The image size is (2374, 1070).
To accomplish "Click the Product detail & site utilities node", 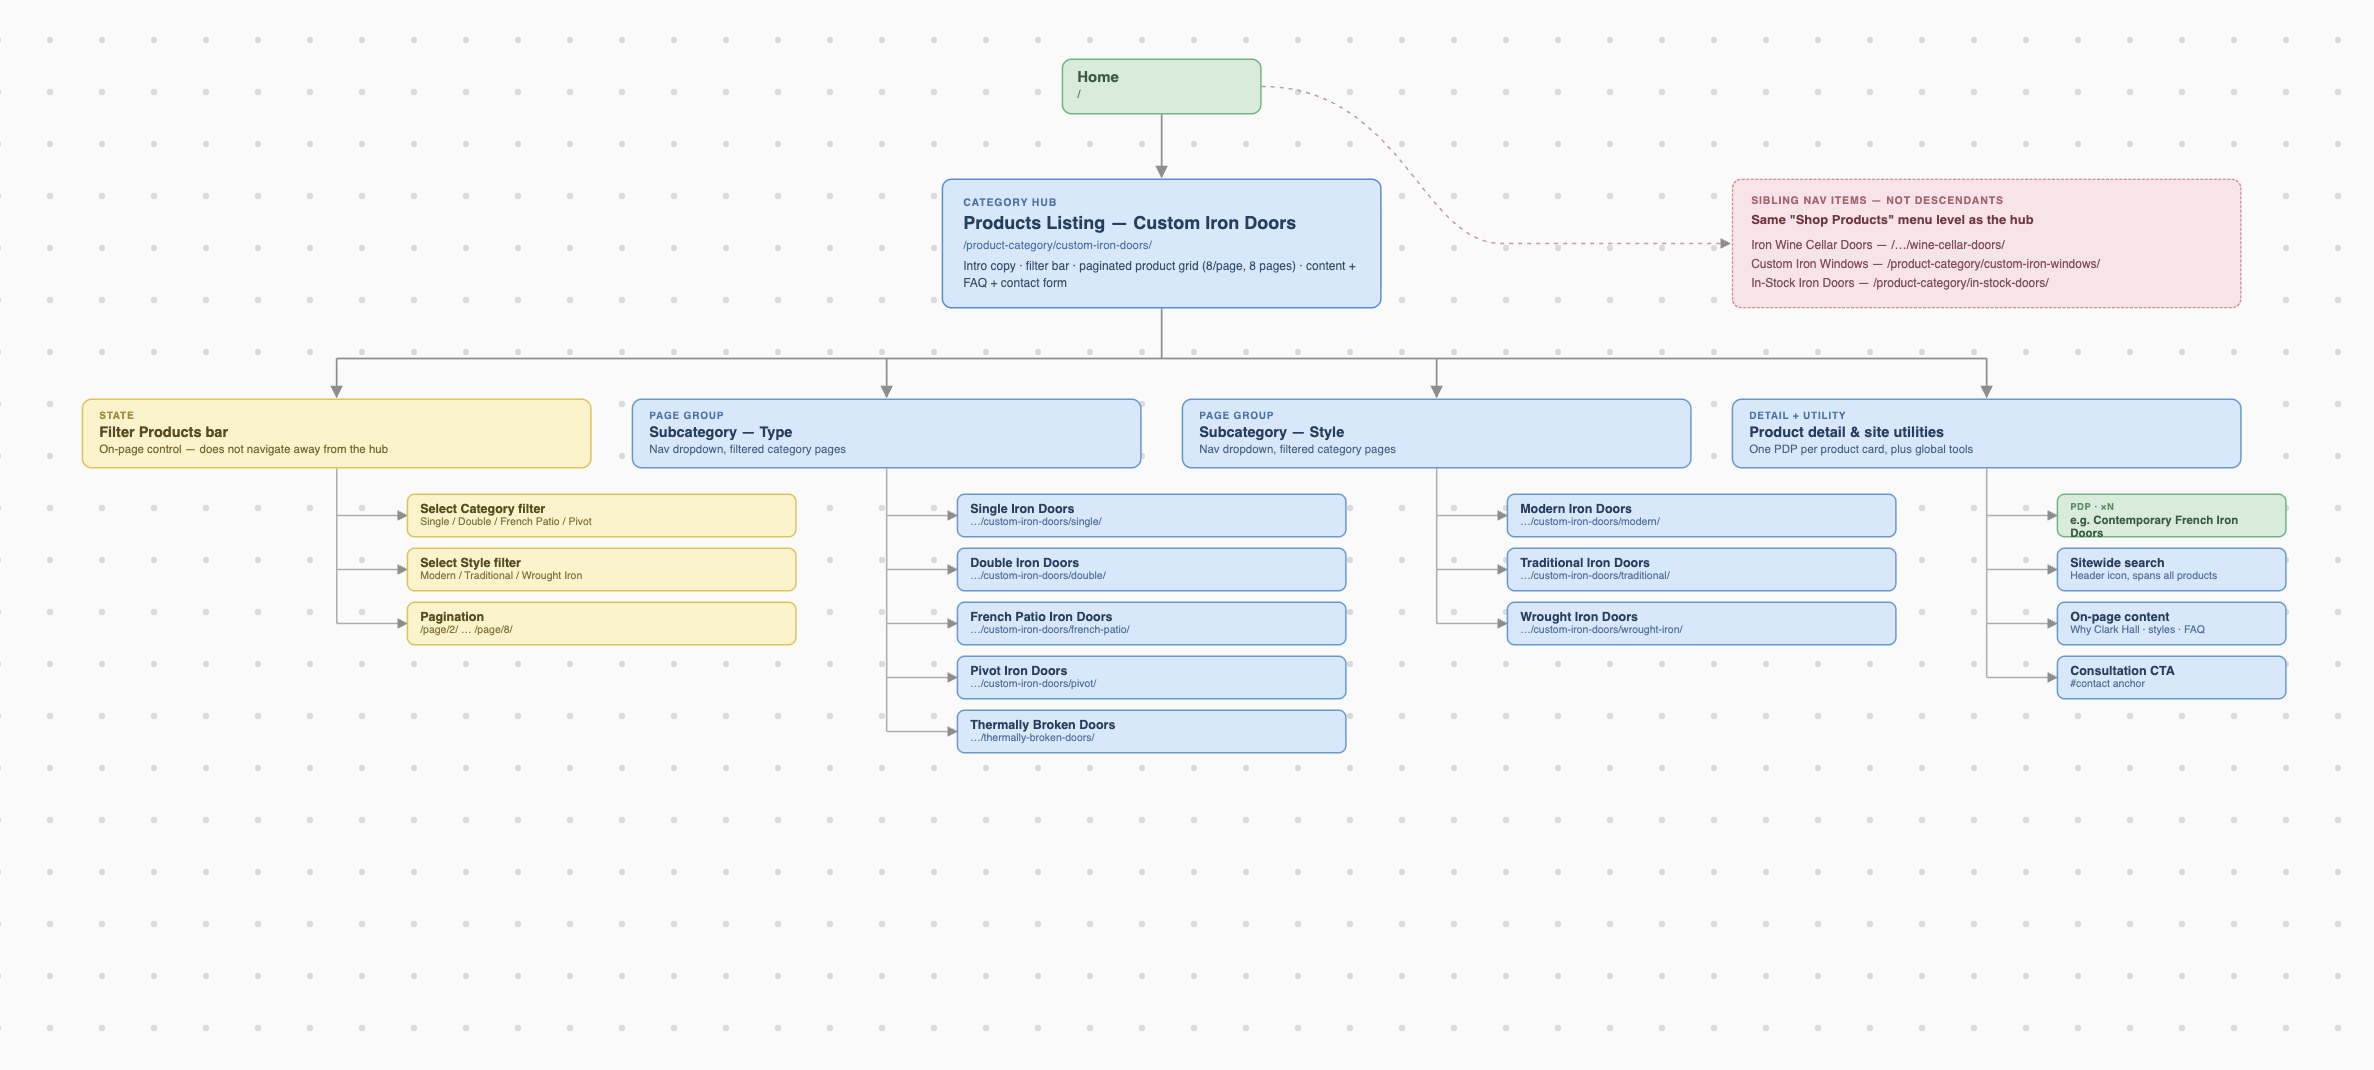I will [1986, 433].
